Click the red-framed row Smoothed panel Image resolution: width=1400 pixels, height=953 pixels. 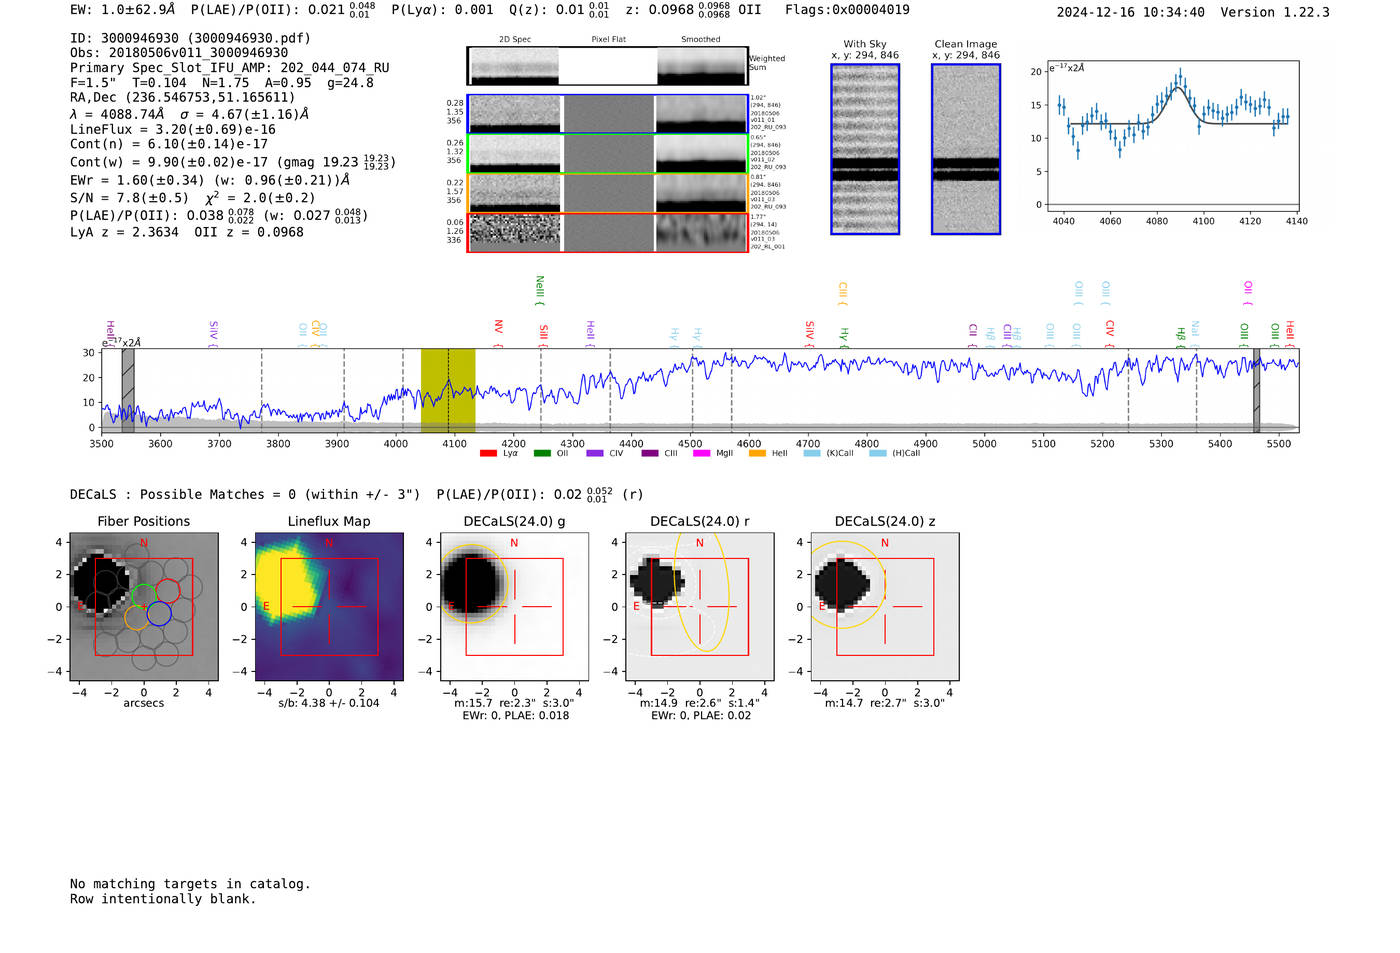click(702, 233)
